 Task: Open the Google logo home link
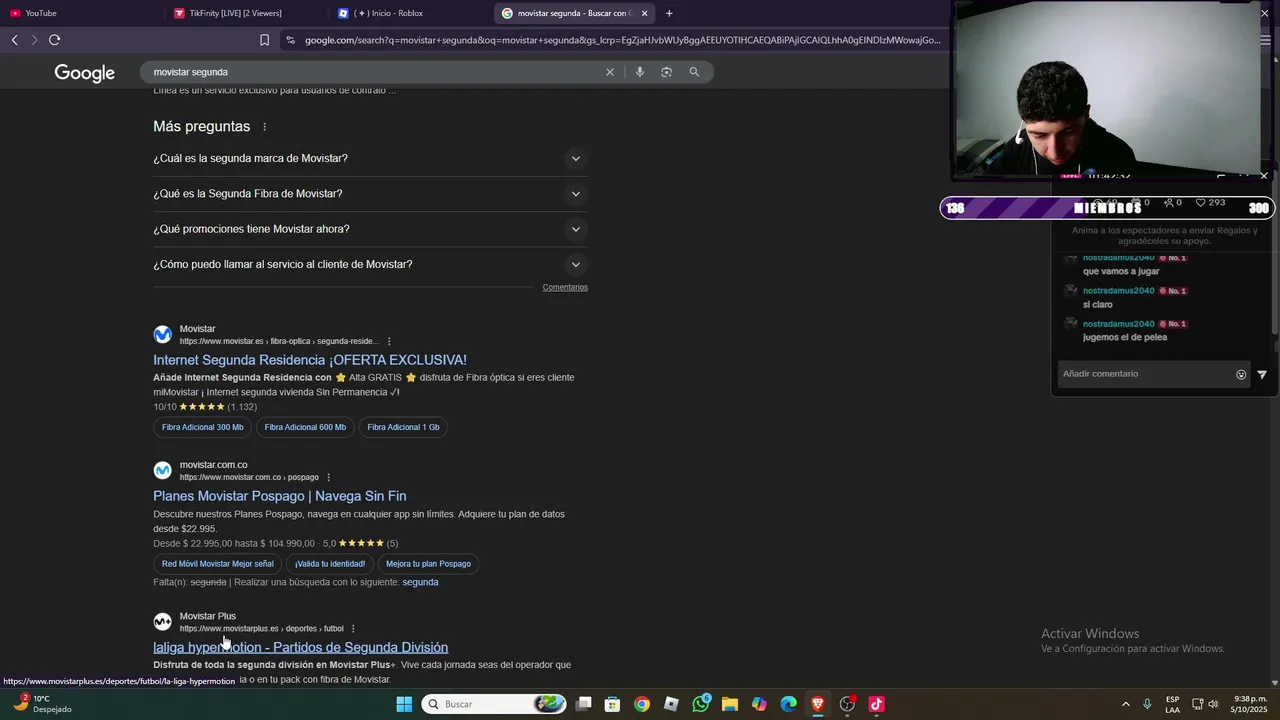click(x=85, y=73)
